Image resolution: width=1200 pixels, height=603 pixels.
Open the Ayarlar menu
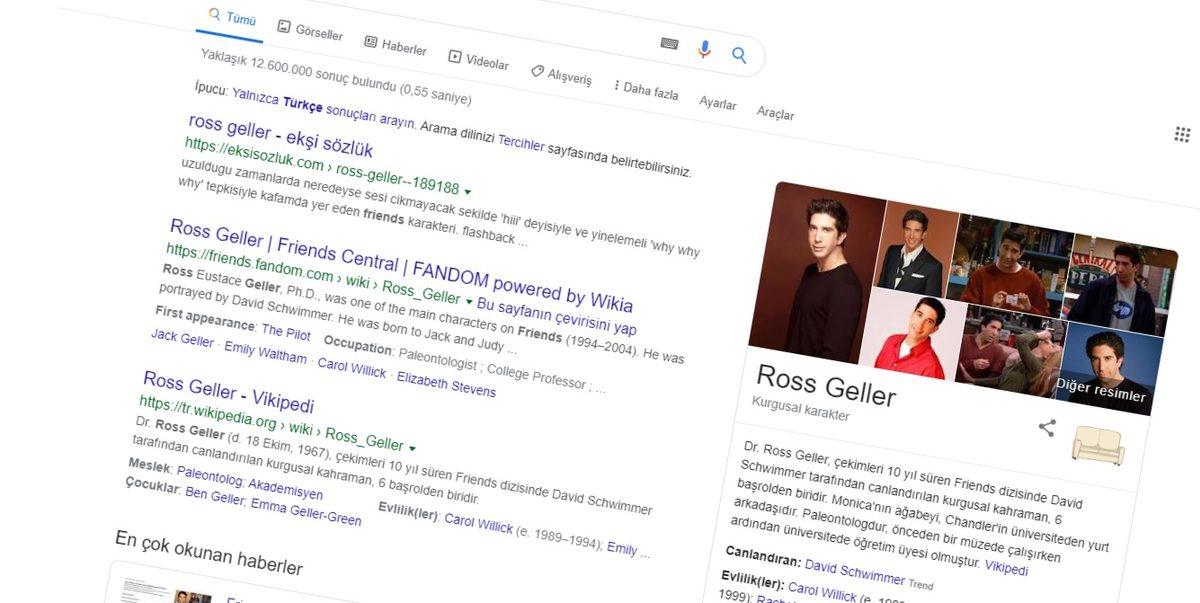(x=717, y=104)
